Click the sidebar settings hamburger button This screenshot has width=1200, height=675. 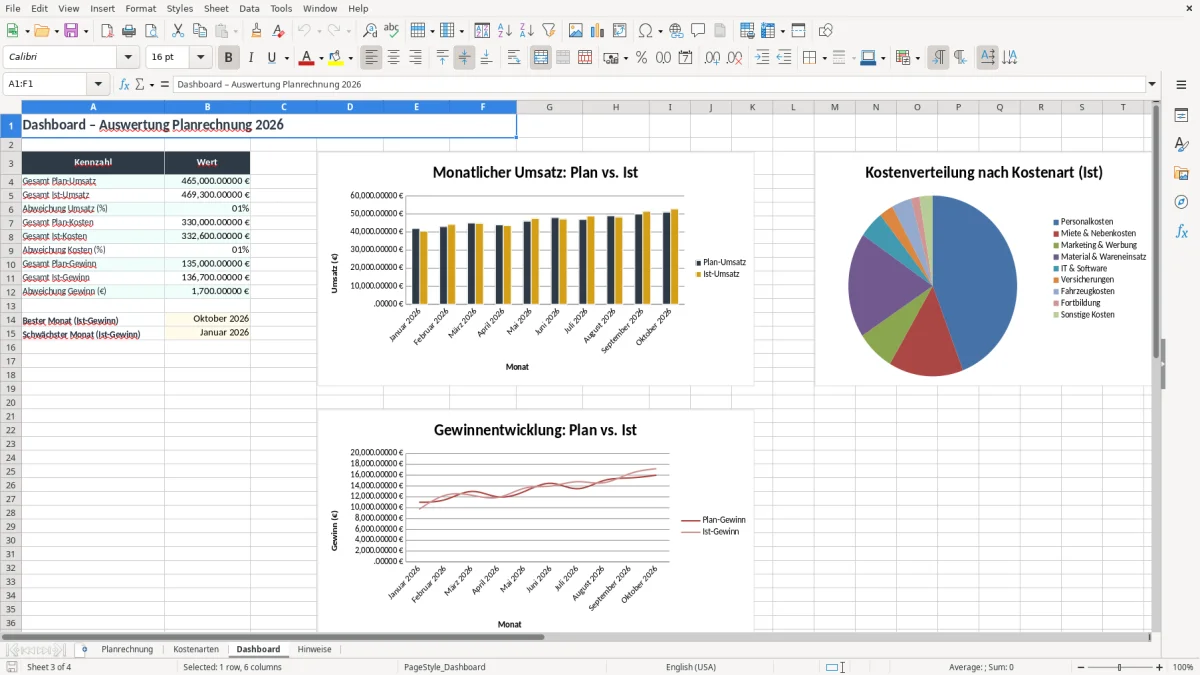click(1181, 85)
